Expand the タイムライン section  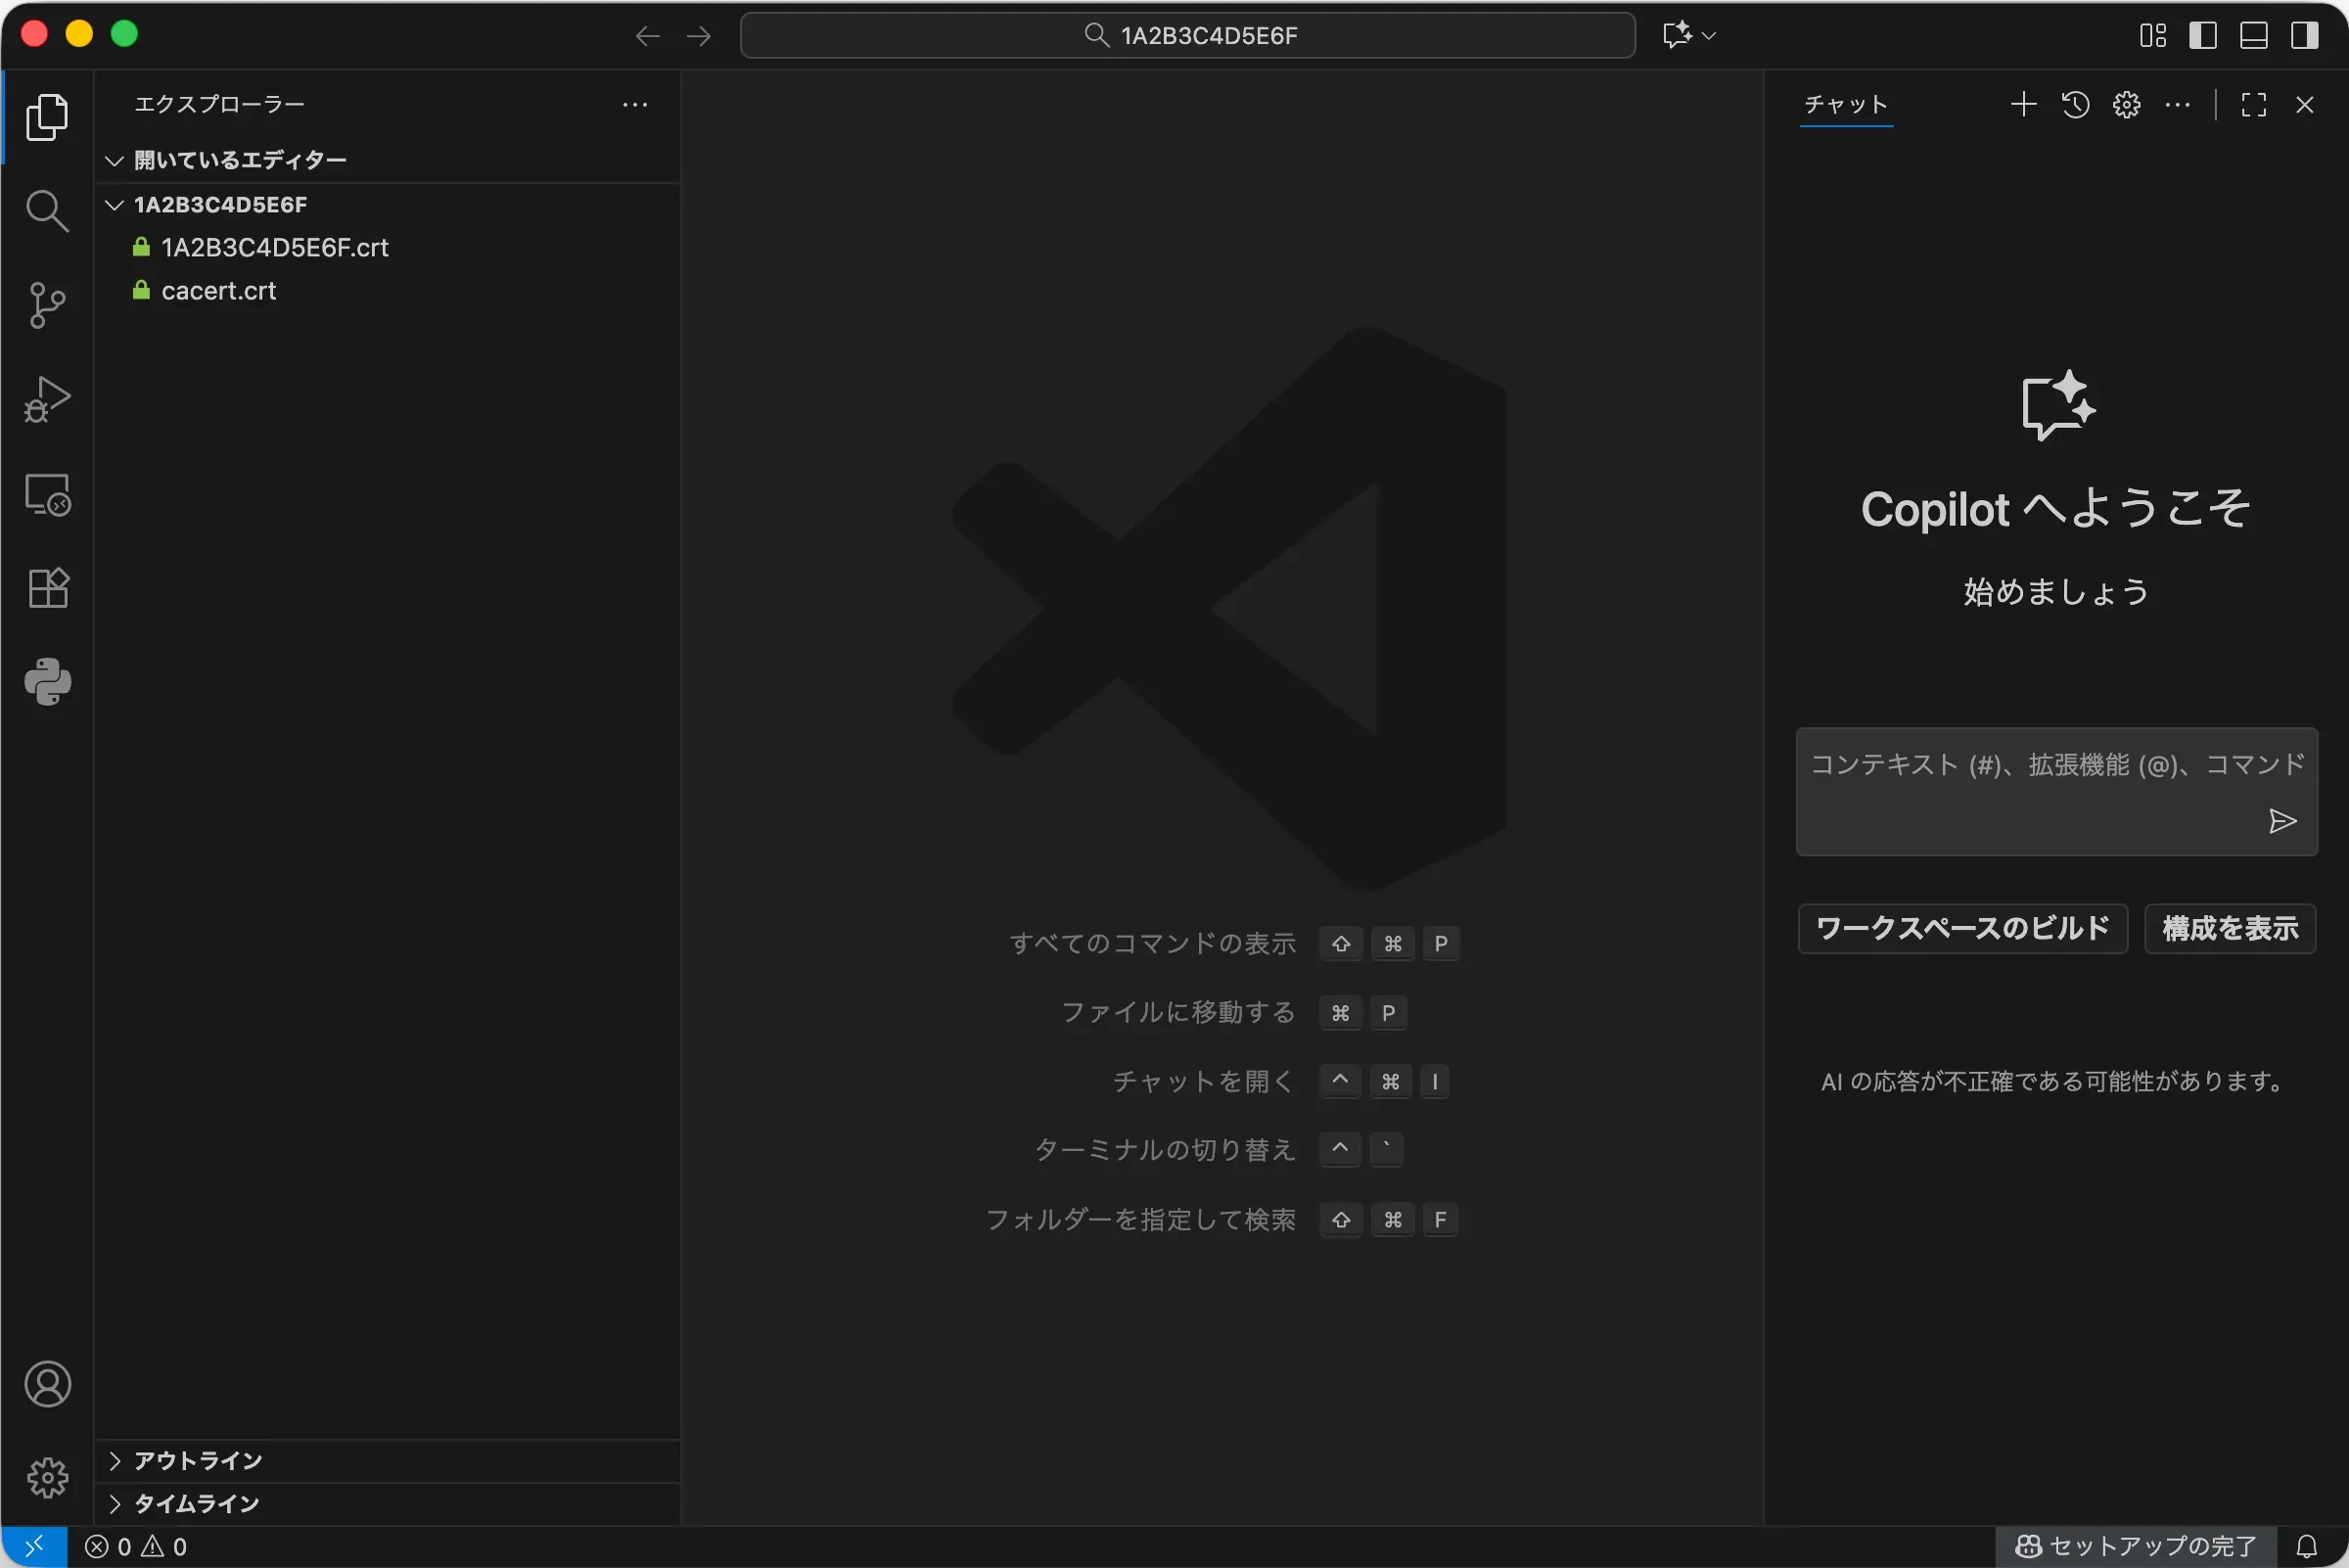pyautogui.click(x=196, y=1504)
